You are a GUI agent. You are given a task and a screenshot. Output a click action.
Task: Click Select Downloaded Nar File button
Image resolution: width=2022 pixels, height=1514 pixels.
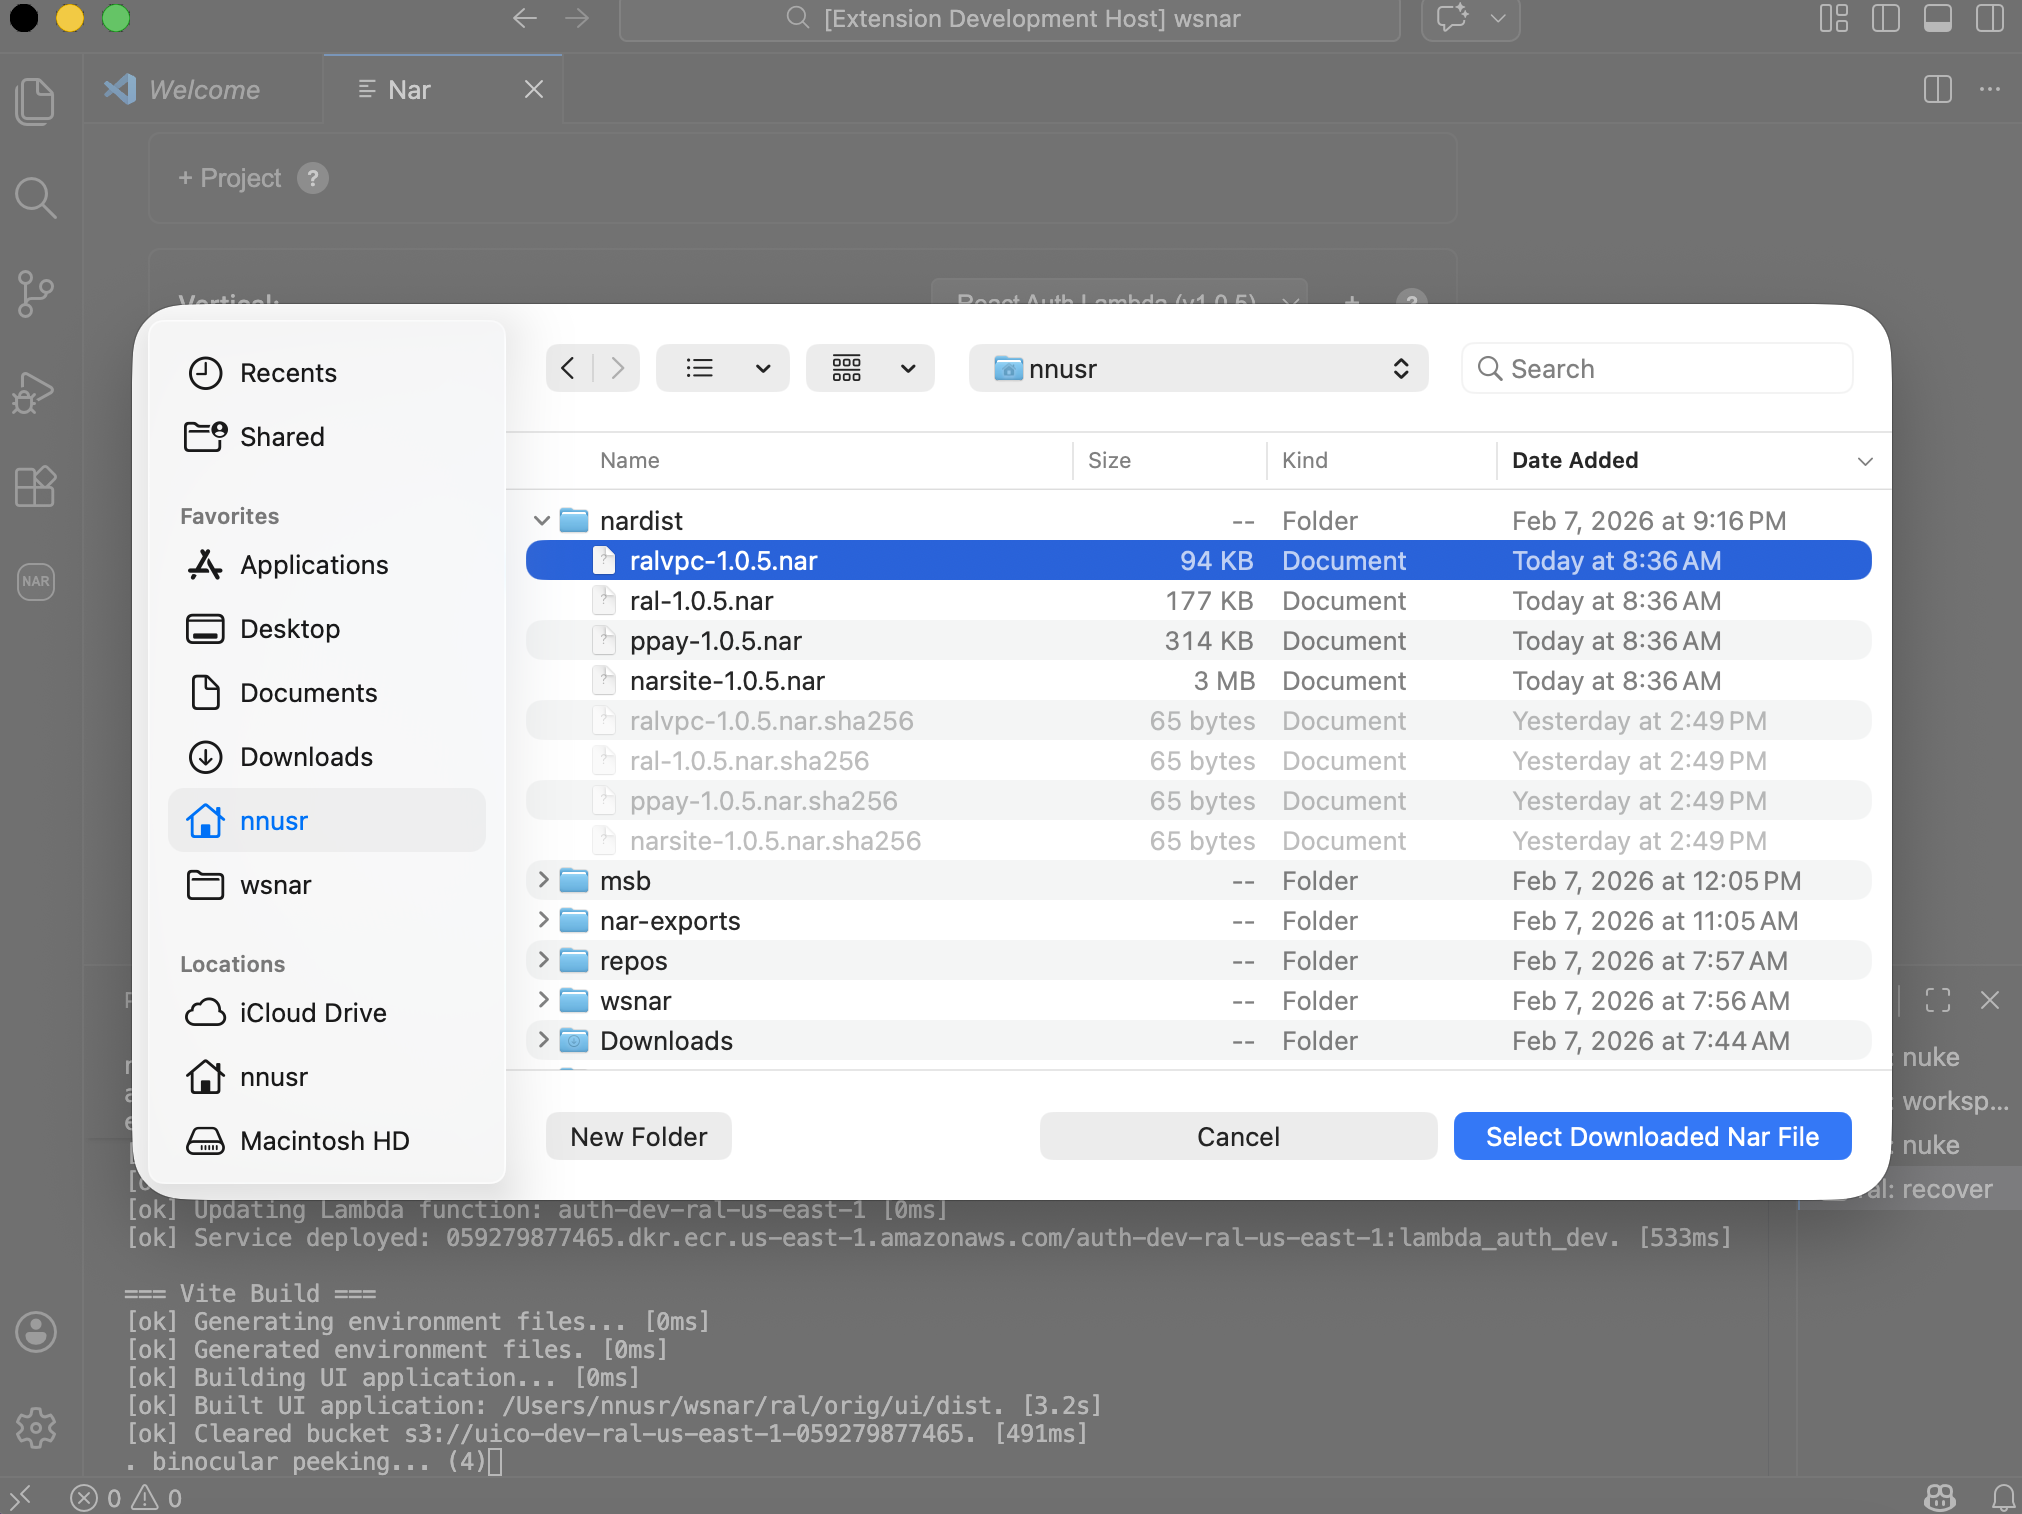pos(1651,1137)
